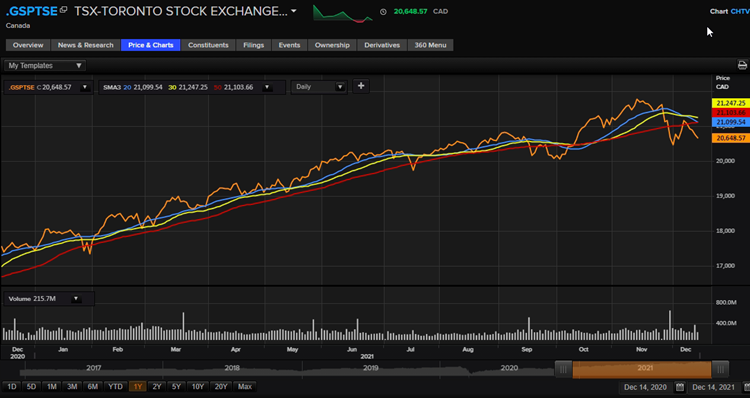The image size is (750, 398).
Task: Open the 360 Menu tab
Action: 430,45
